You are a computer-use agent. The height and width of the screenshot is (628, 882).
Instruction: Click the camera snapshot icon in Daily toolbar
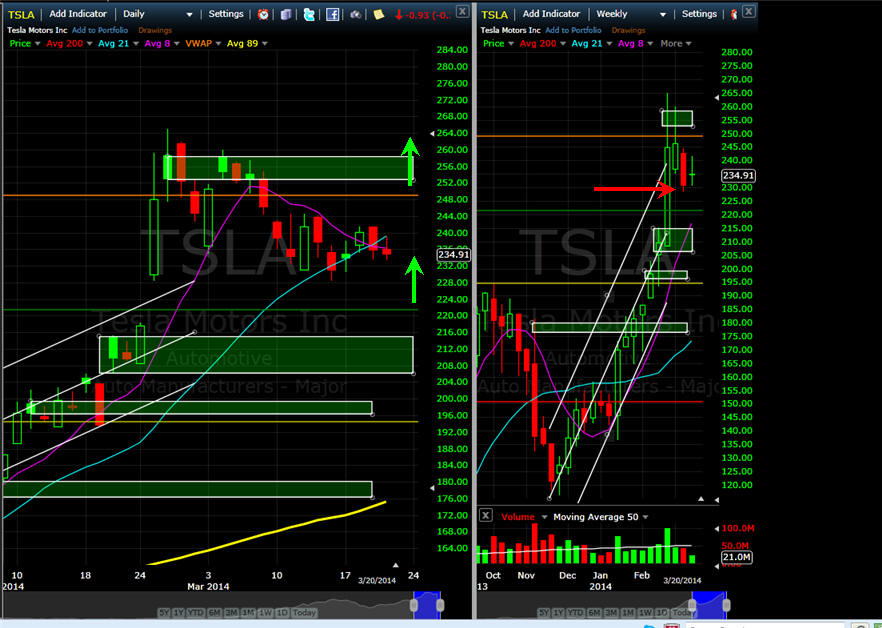(356, 14)
